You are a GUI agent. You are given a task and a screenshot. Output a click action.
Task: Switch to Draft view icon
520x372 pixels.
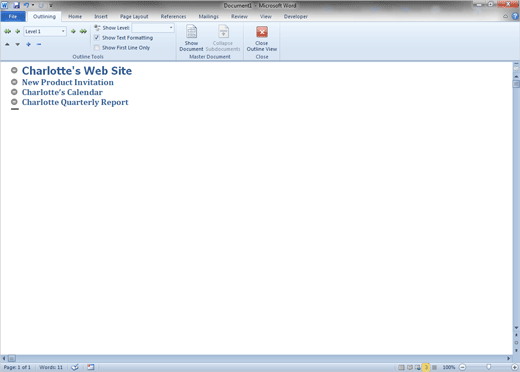434,367
